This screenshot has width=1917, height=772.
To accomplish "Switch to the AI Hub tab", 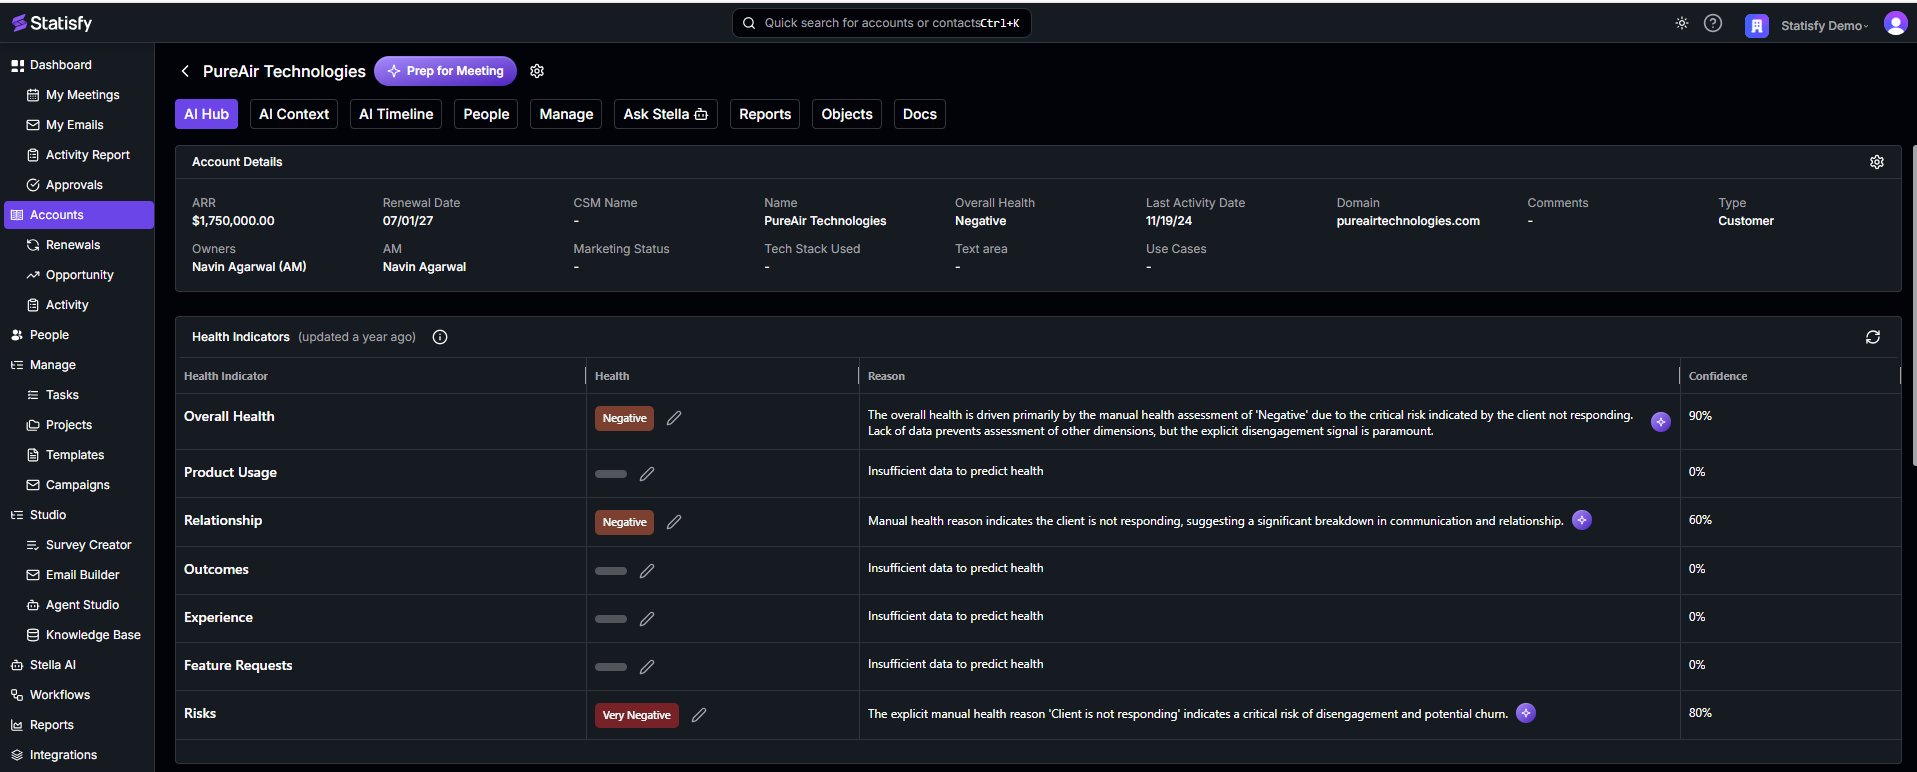I will [207, 114].
